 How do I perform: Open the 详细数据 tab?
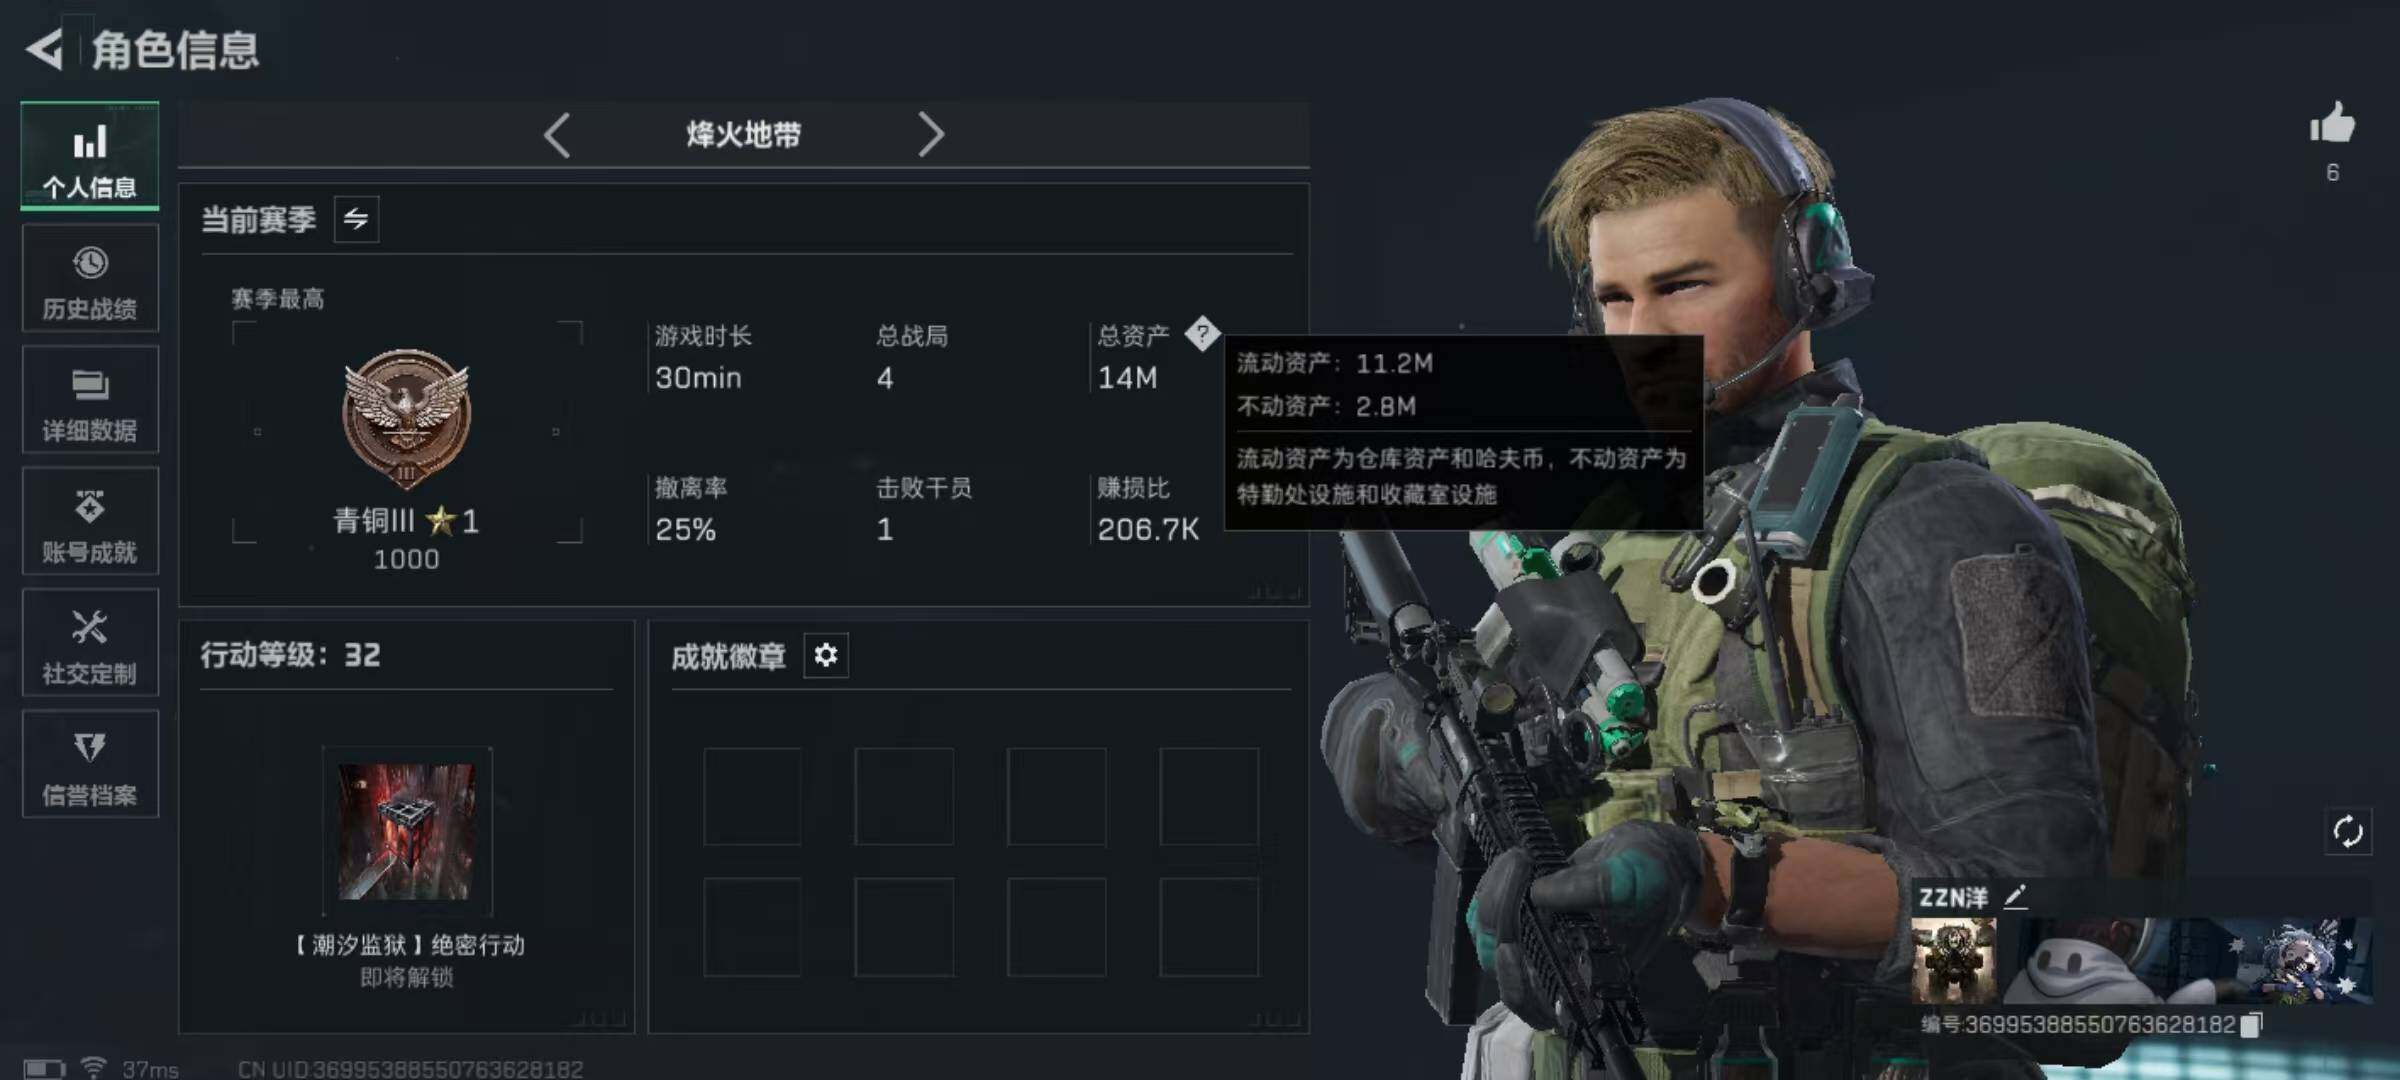(x=90, y=400)
